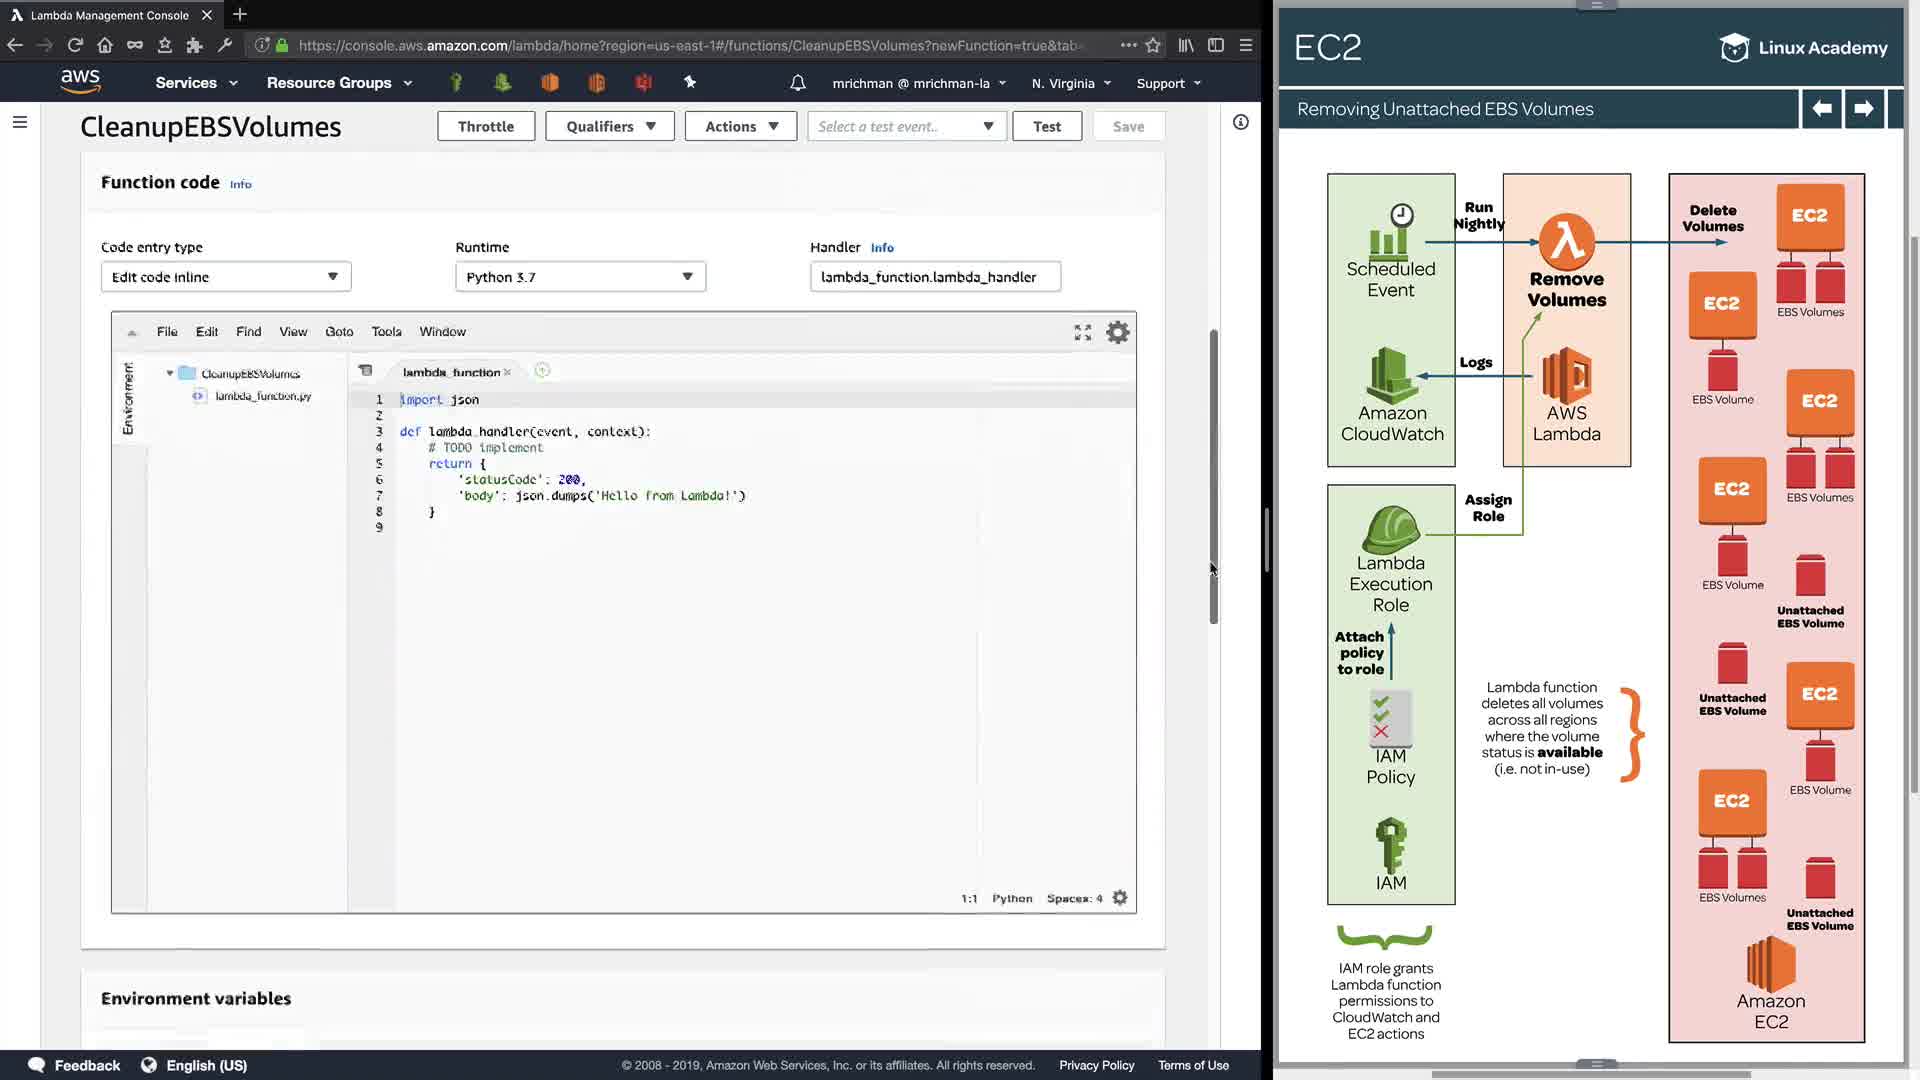Click the Test button
Viewport: 1920px width, 1080px height.
pos(1046,126)
